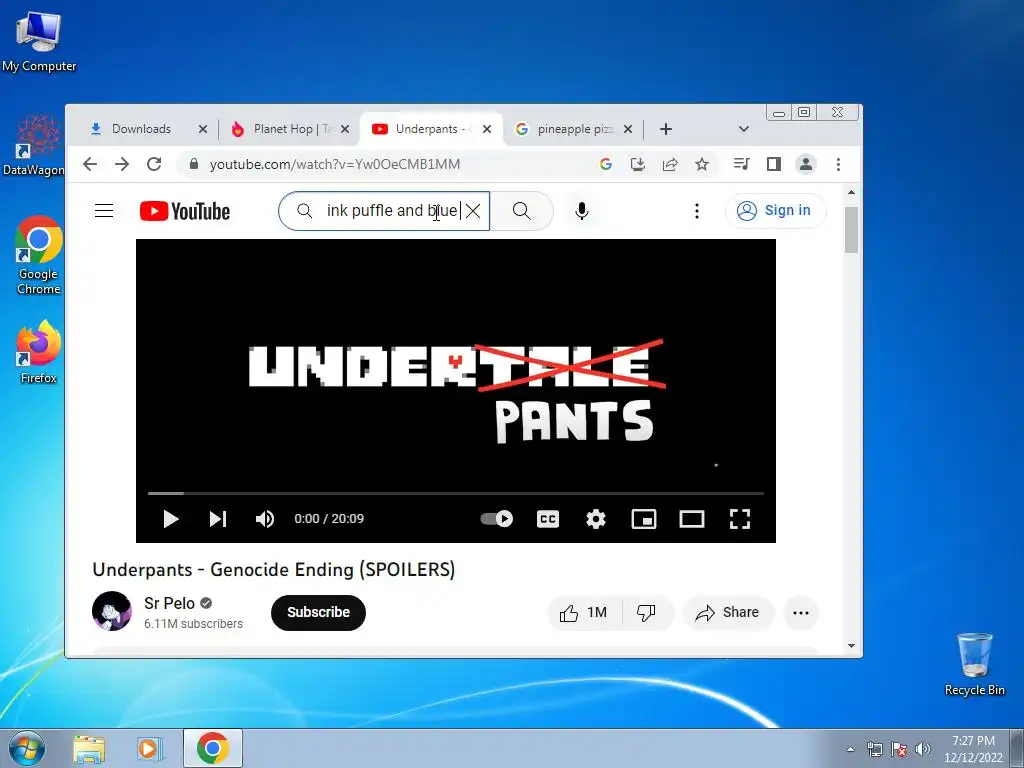Open taskbar clock showing 7:27 PM
This screenshot has height=768, width=1024.
973,749
